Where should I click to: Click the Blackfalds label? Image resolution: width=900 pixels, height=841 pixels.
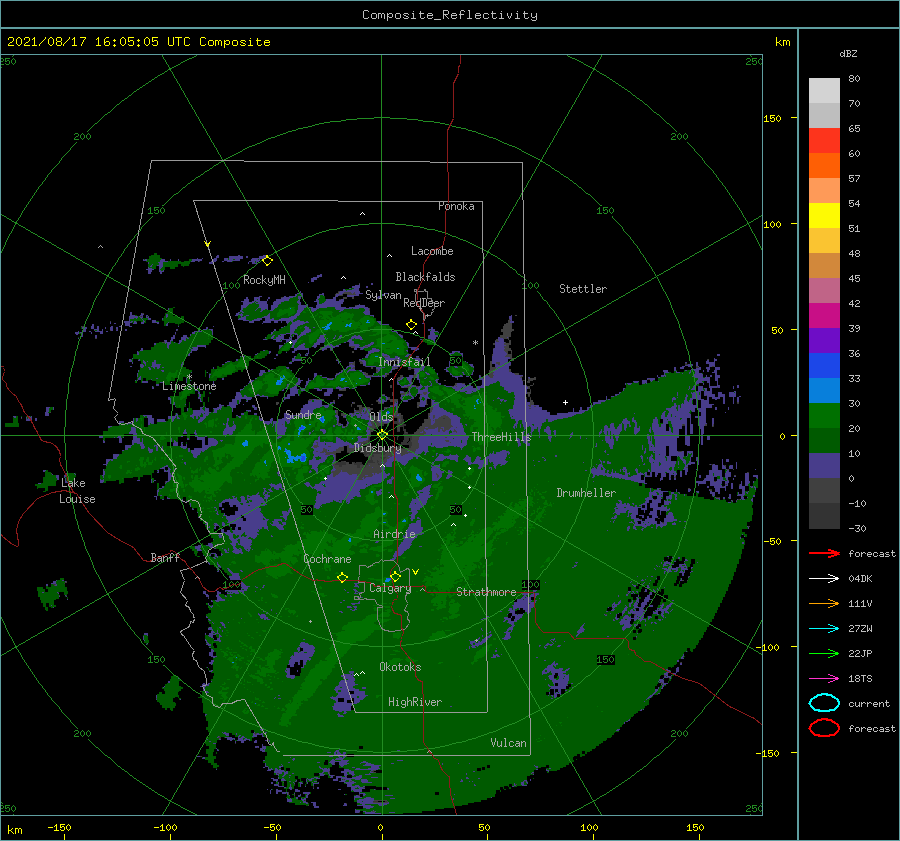pyautogui.click(x=425, y=277)
